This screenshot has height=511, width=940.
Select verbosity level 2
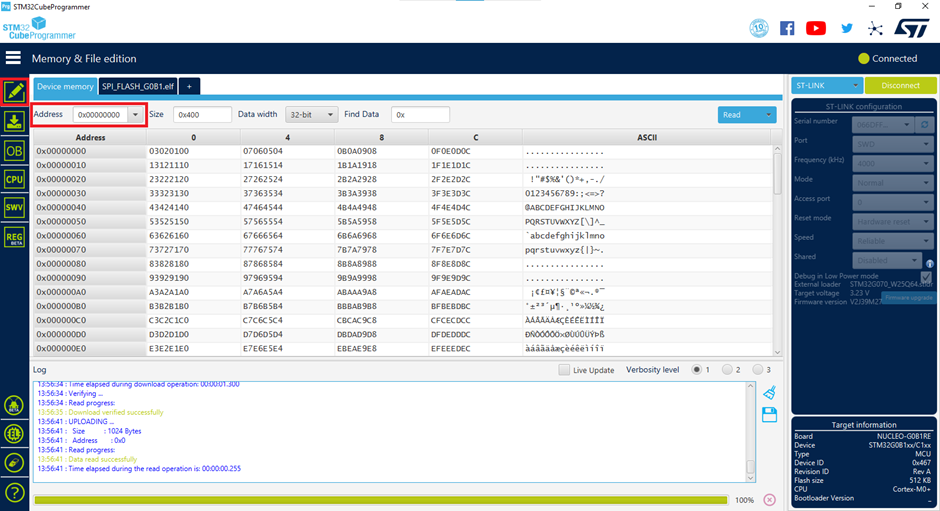pyautogui.click(x=727, y=369)
